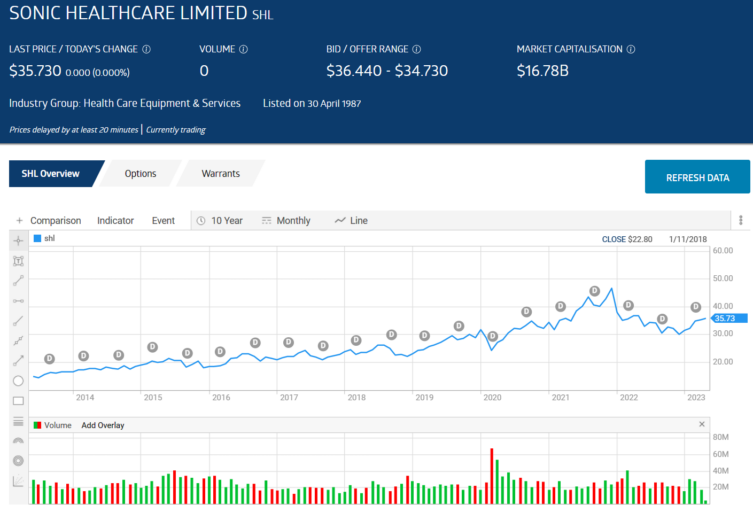
Task: Click the Volume red-green legend swatch
Action: click(x=37, y=425)
